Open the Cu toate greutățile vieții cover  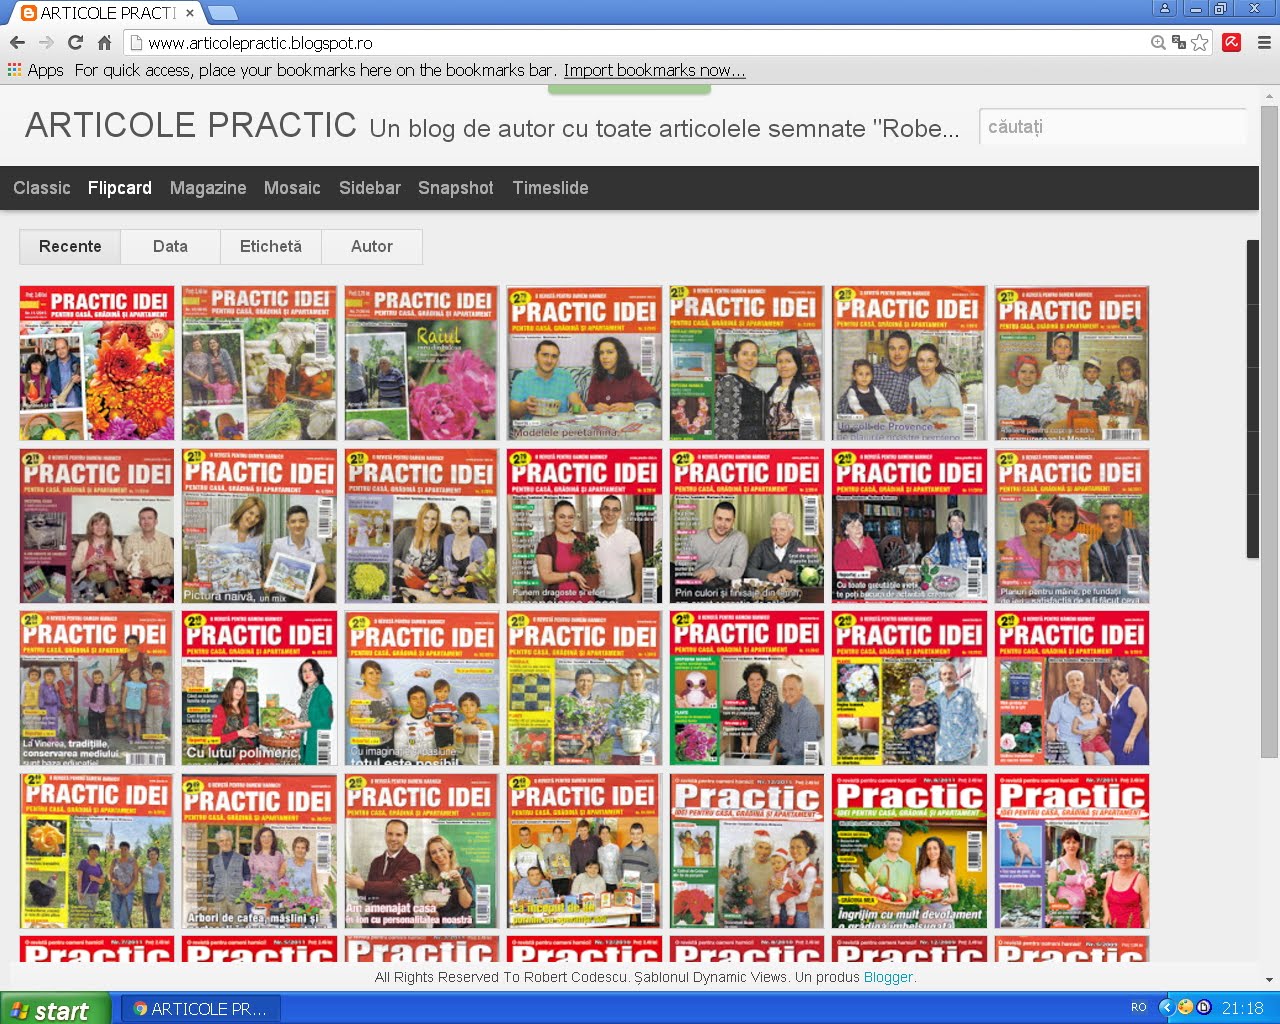click(x=909, y=526)
